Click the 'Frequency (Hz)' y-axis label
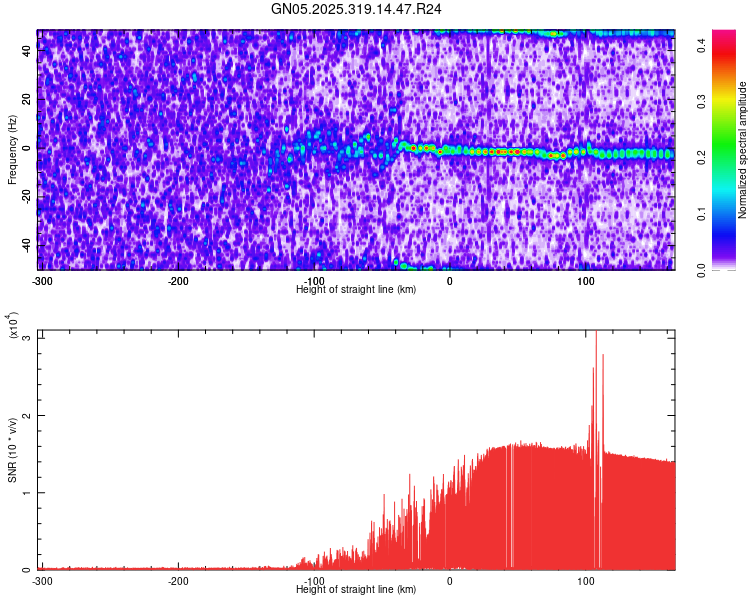The image size is (750, 600). click(12, 150)
